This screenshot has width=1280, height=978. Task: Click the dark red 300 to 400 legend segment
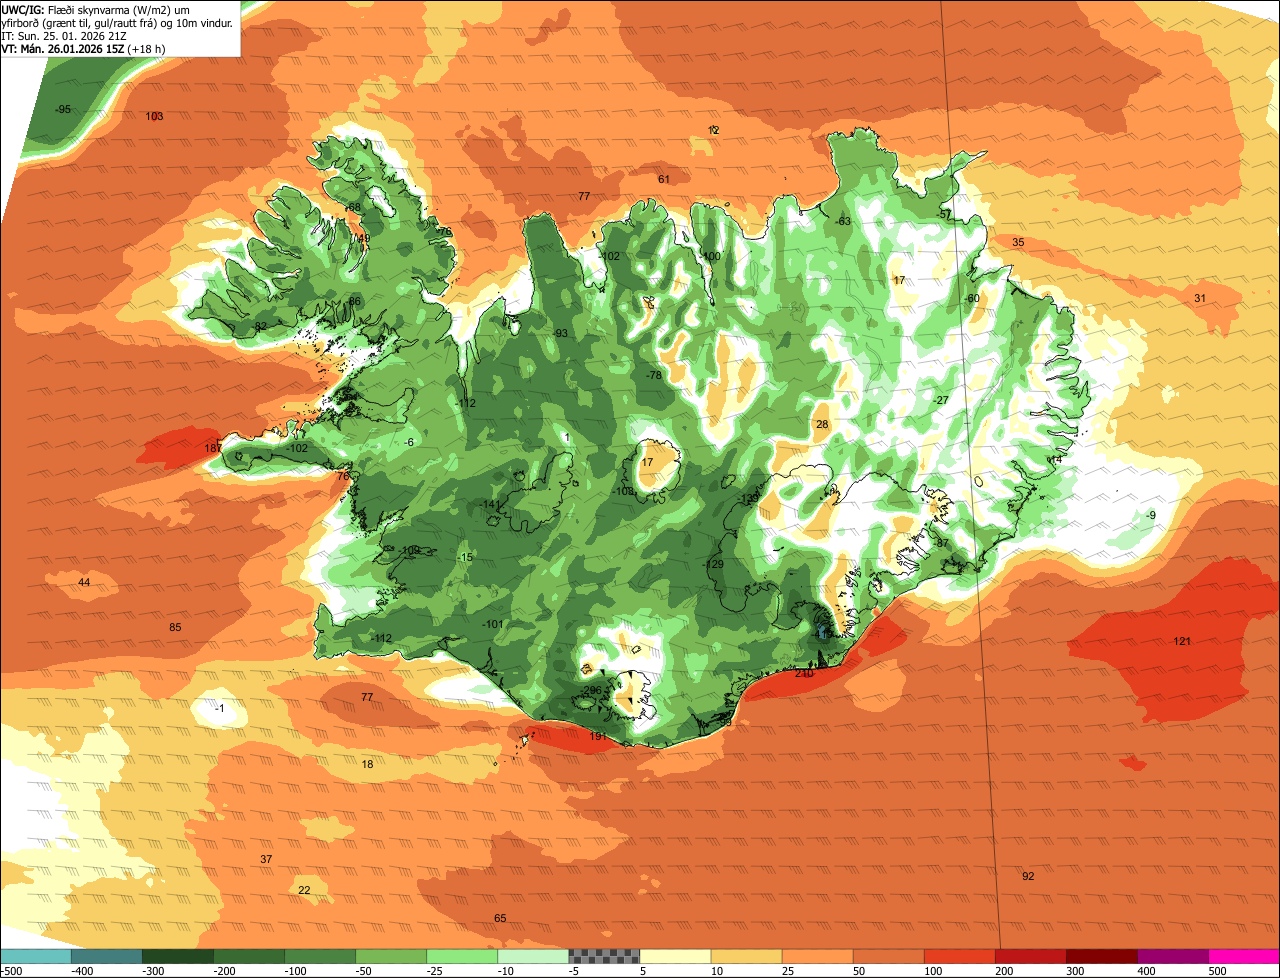[1102, 956]
